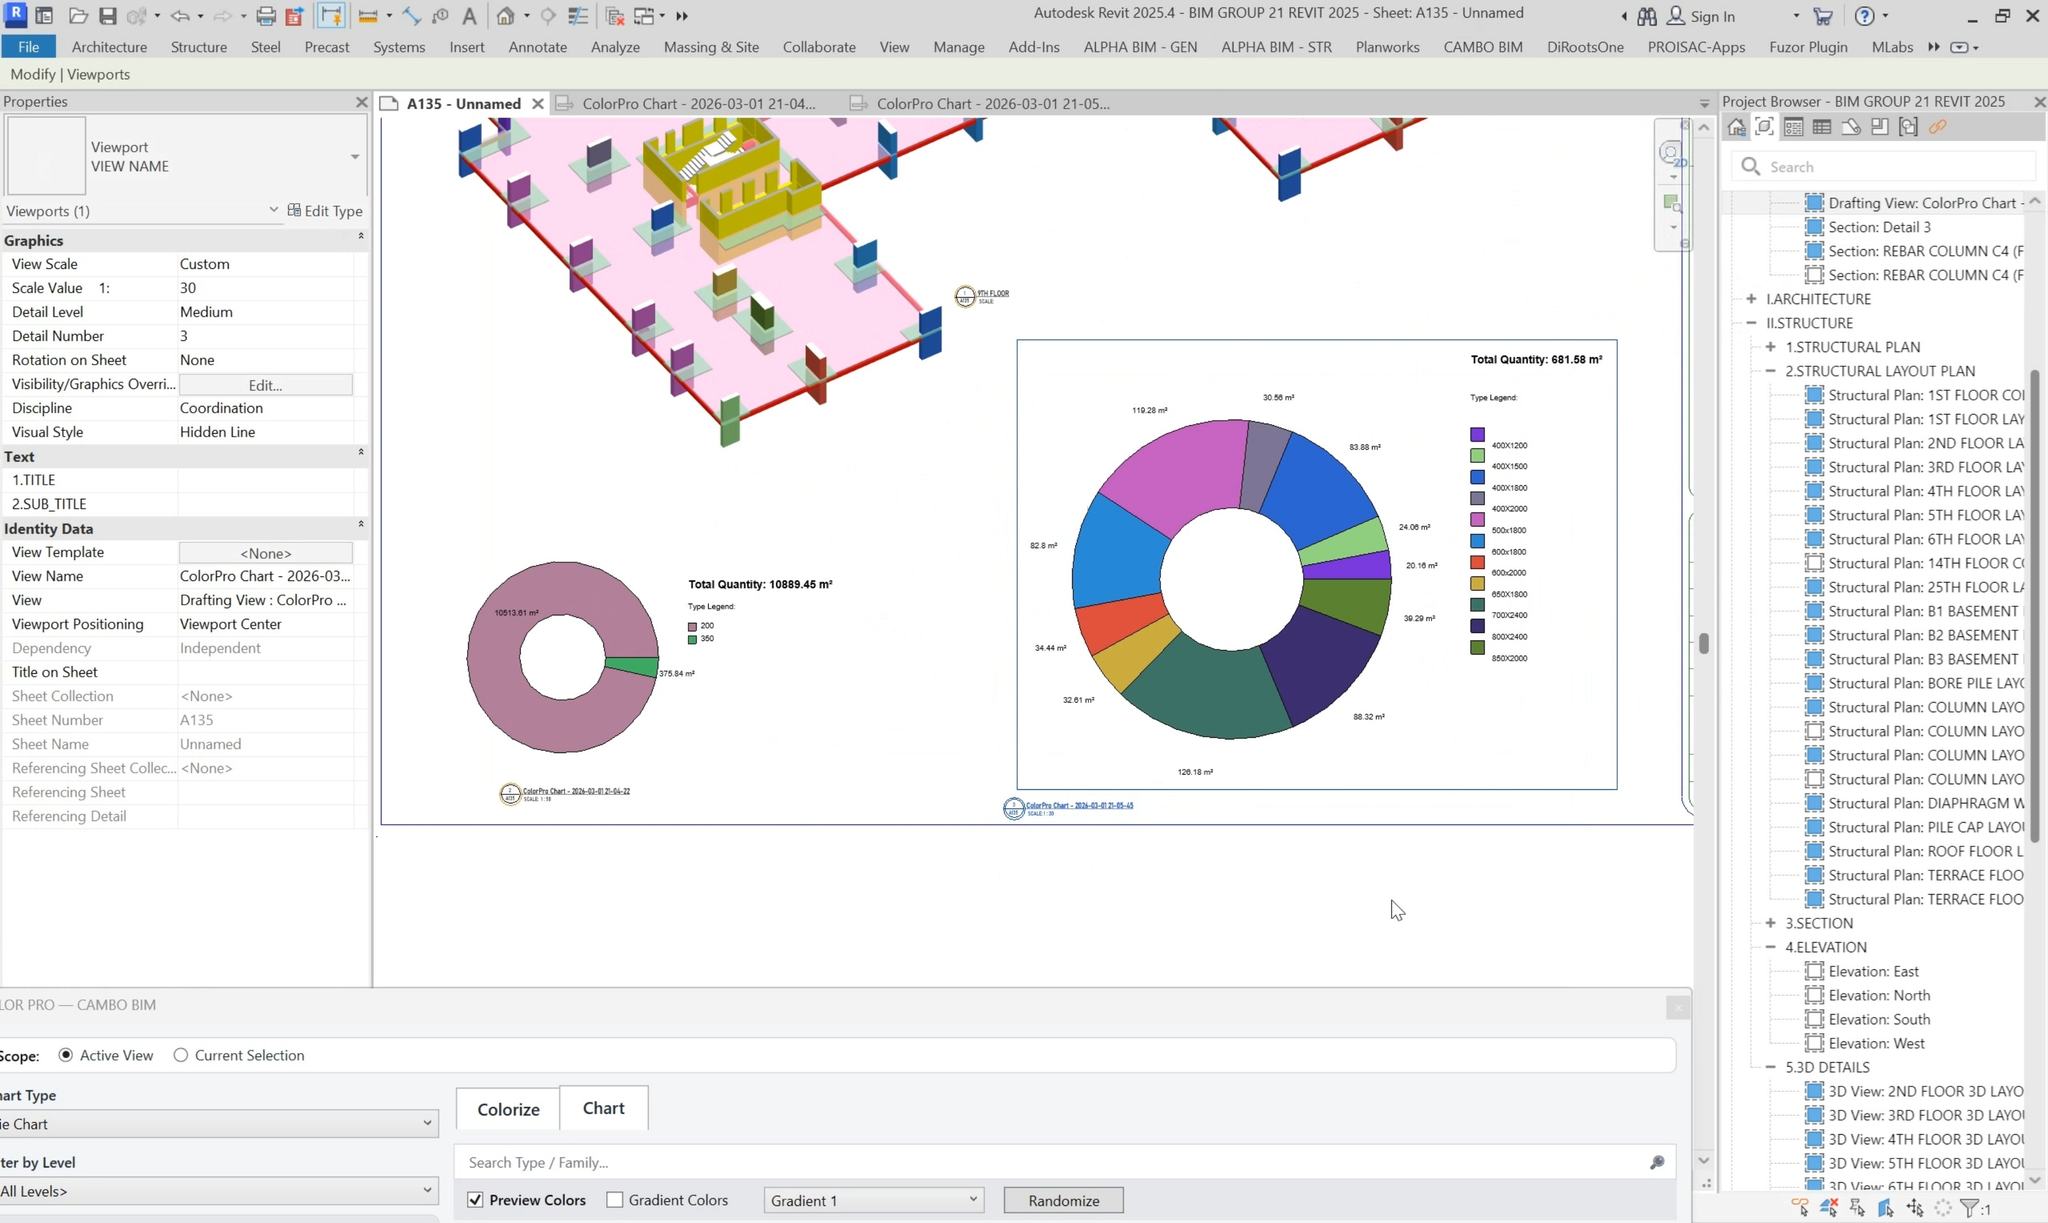Screen dimensions: 2048x1223
Task: Expand the I.ARCHITECTURE tree node
Action: [1751, 299]
